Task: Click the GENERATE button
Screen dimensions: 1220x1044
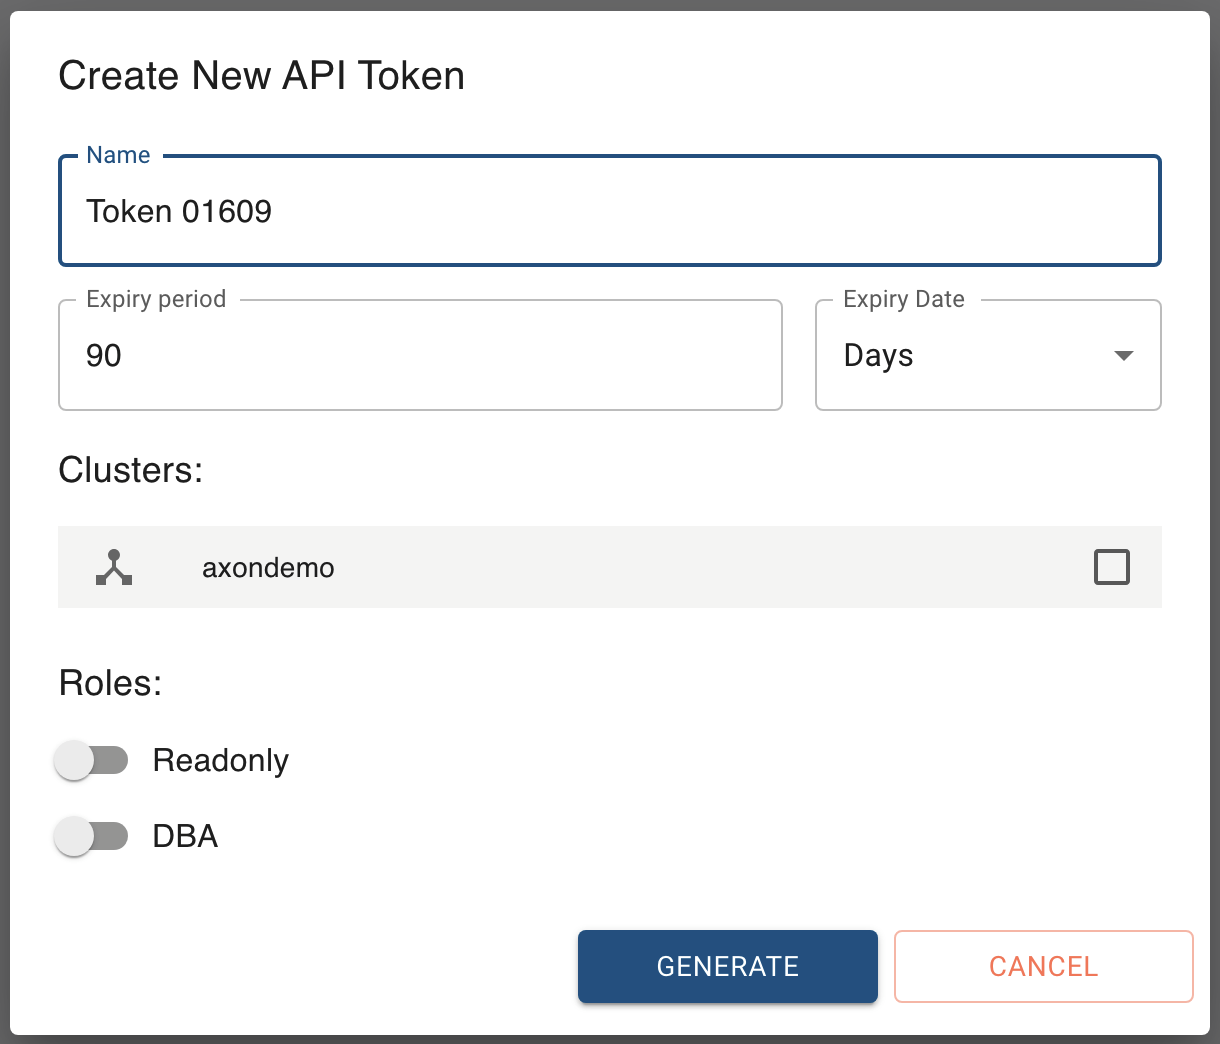Action: 727,966
